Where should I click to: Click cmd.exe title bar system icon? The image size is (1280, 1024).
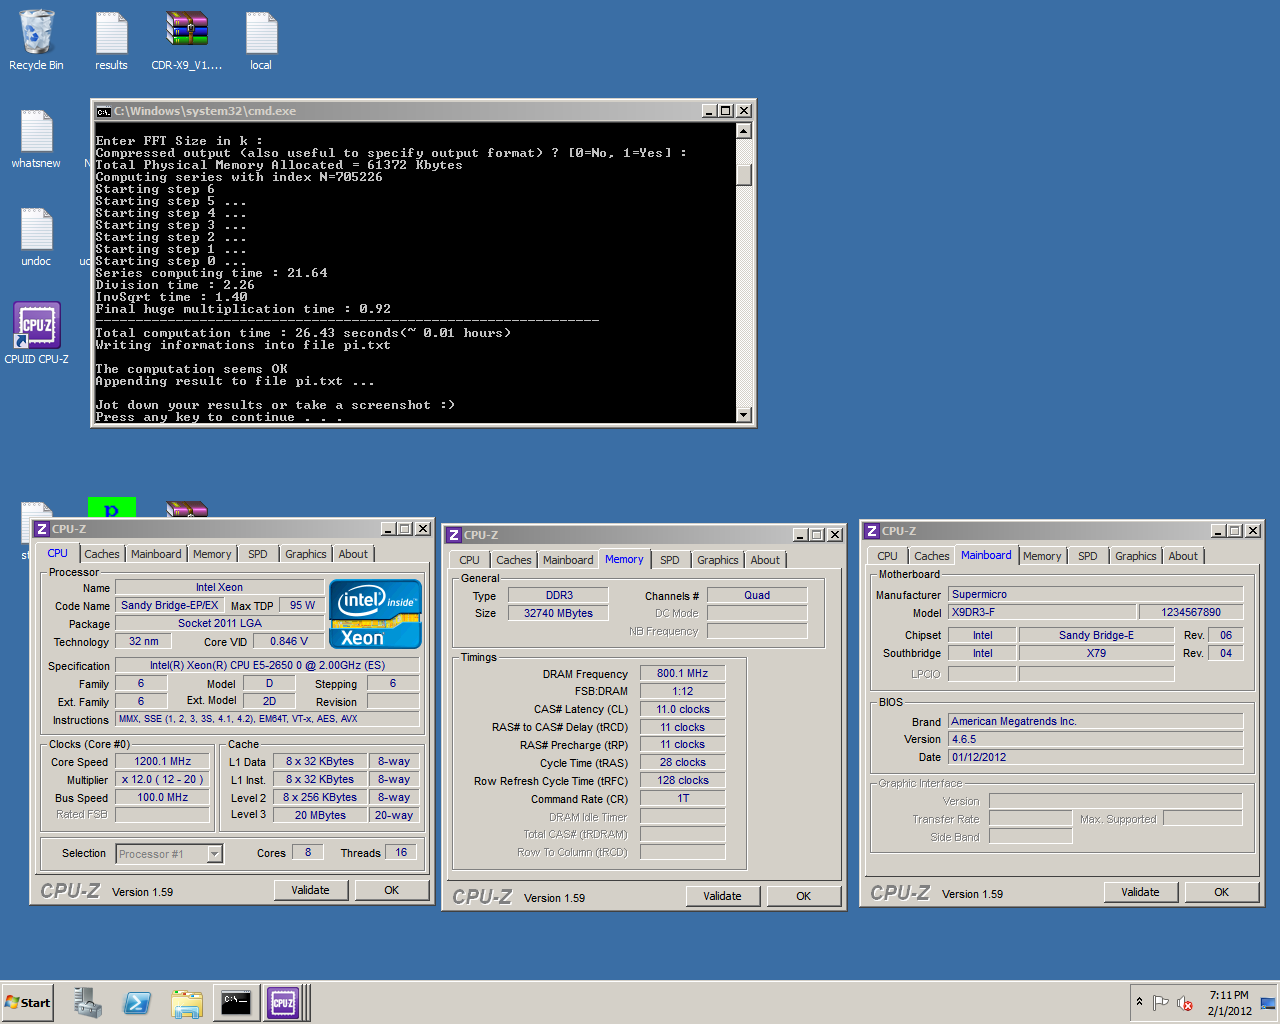(x=103, y=111)
